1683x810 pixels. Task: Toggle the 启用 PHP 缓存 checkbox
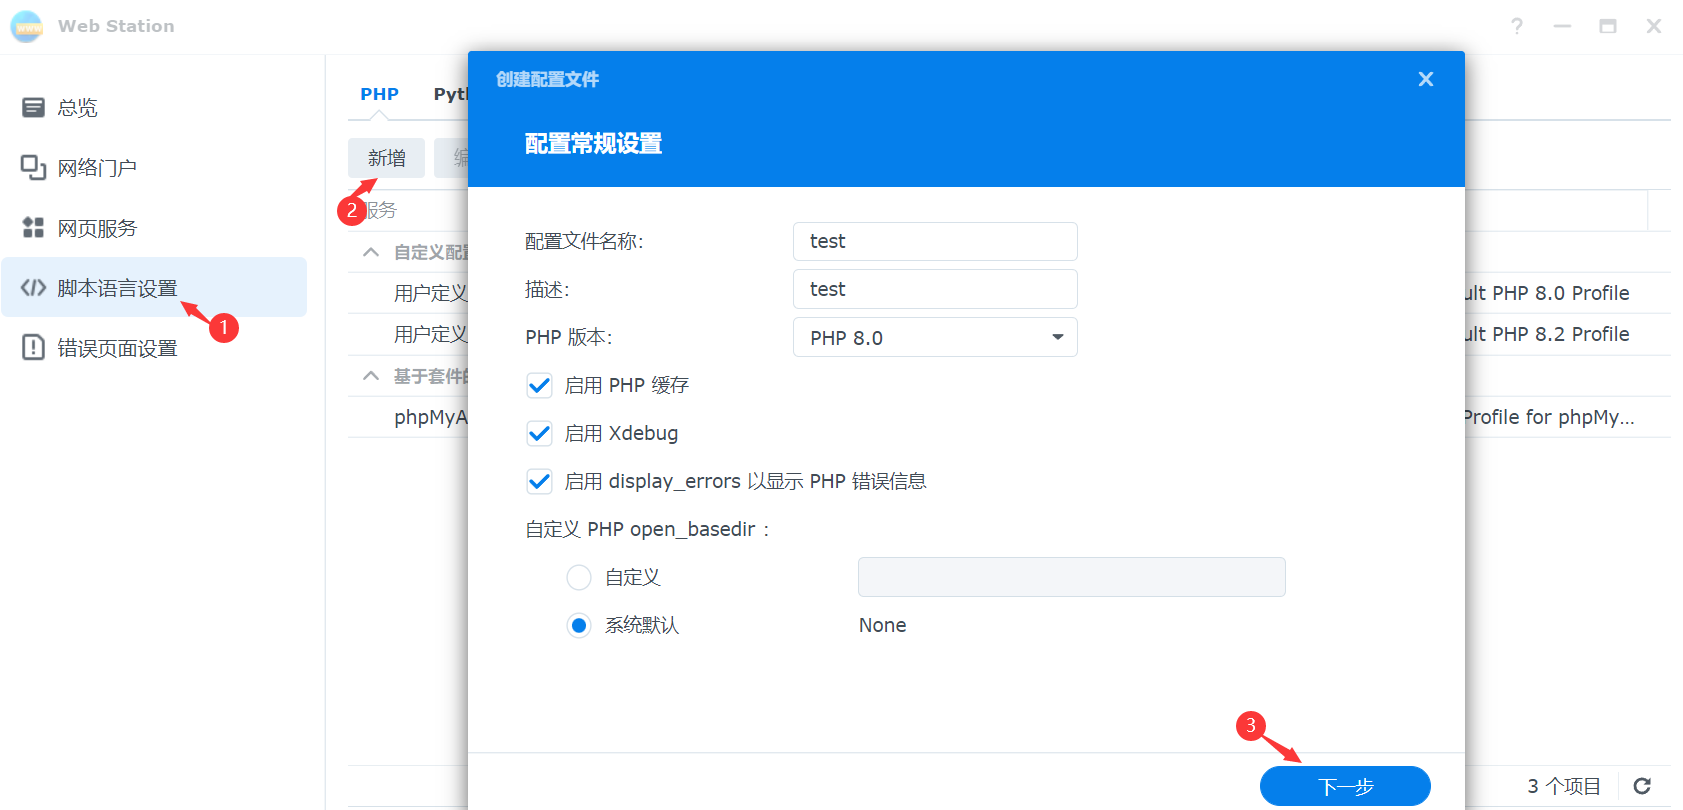(539, 385)
